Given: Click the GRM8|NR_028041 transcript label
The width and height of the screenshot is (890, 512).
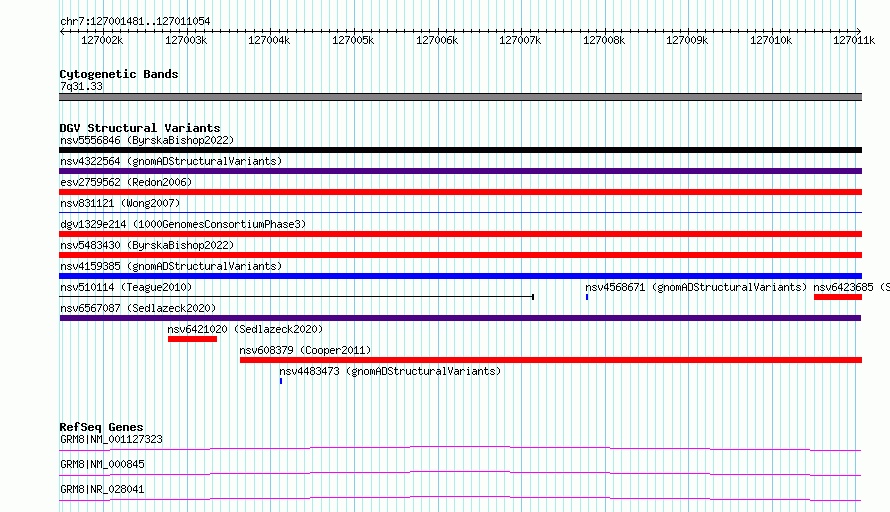Looking at the screenshot, I should [102, 489].
